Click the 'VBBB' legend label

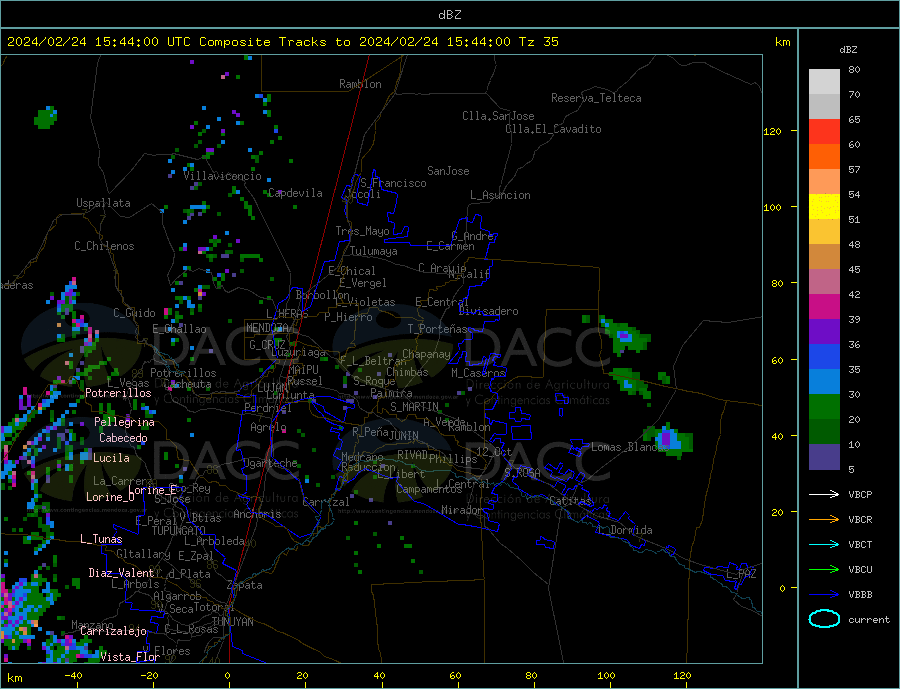point(860,594)
